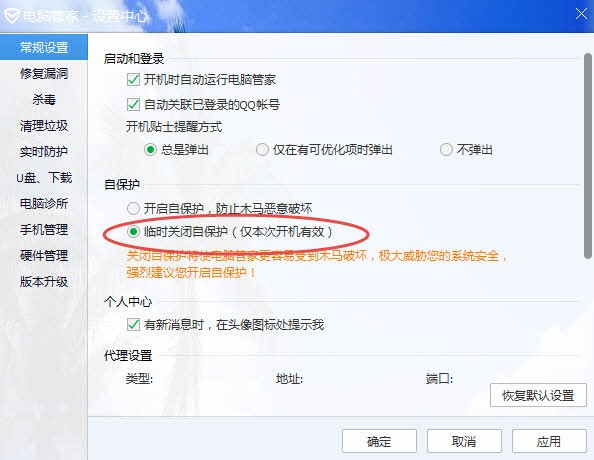Disable 有新消息时在头像图标处提示我 checkbox
The width and height of the screenshot is (594, 460).
point(133,324)
